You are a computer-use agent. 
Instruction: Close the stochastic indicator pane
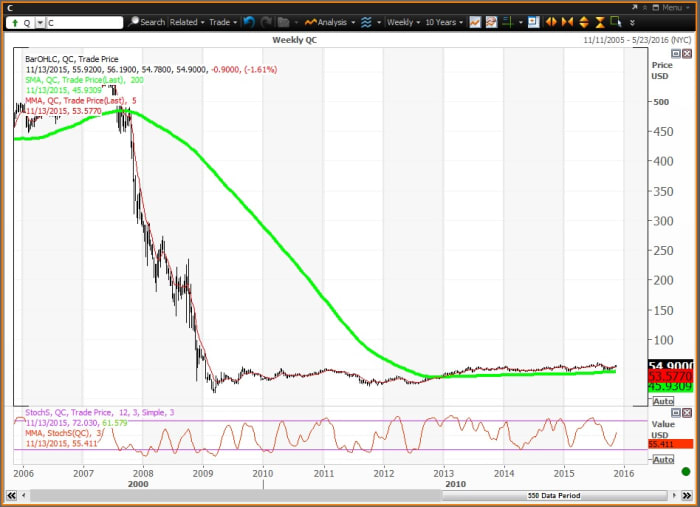pos(687,413)
